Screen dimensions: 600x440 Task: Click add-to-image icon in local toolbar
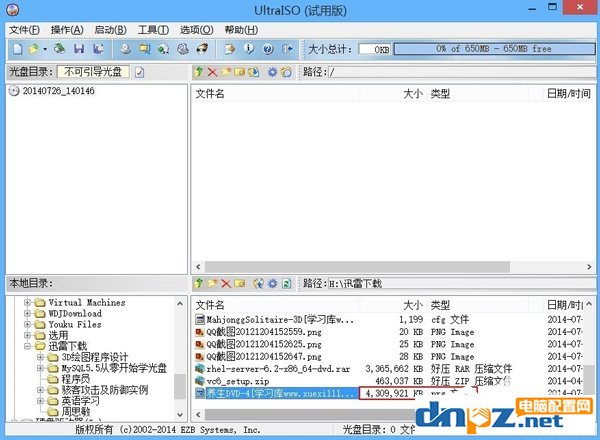[x=258, y=283]
